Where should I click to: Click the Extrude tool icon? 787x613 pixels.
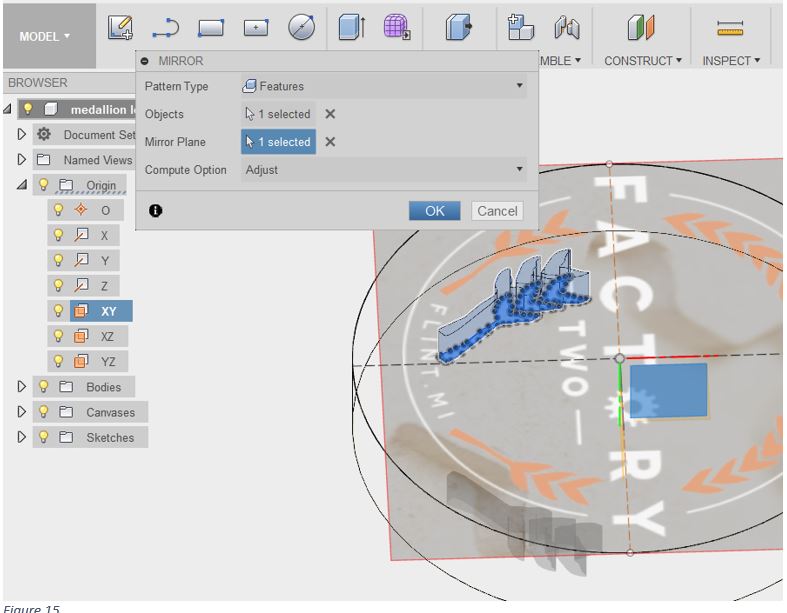(x=352, y=27)
